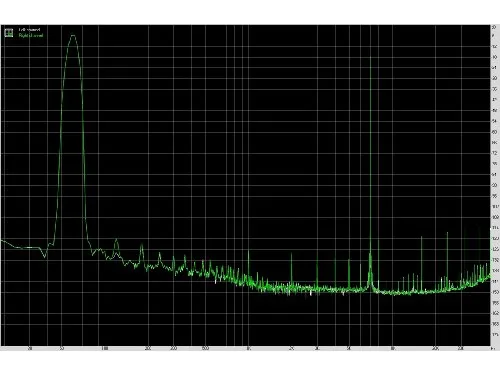Click the top of the large 60 Hz peak
500x375 pixels.
click(73, 35)
